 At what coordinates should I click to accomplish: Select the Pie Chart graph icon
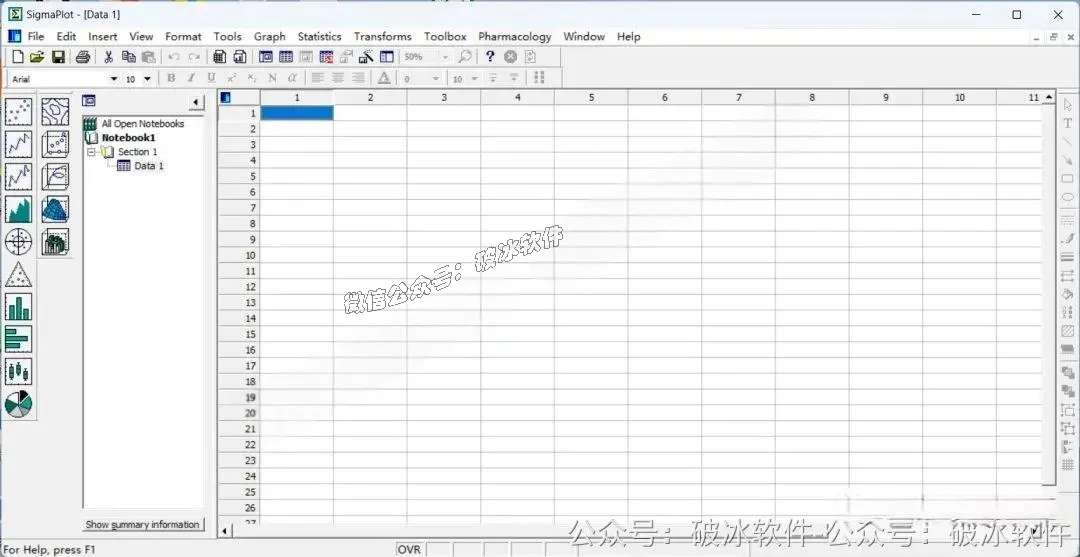click(x=19, y=404)
